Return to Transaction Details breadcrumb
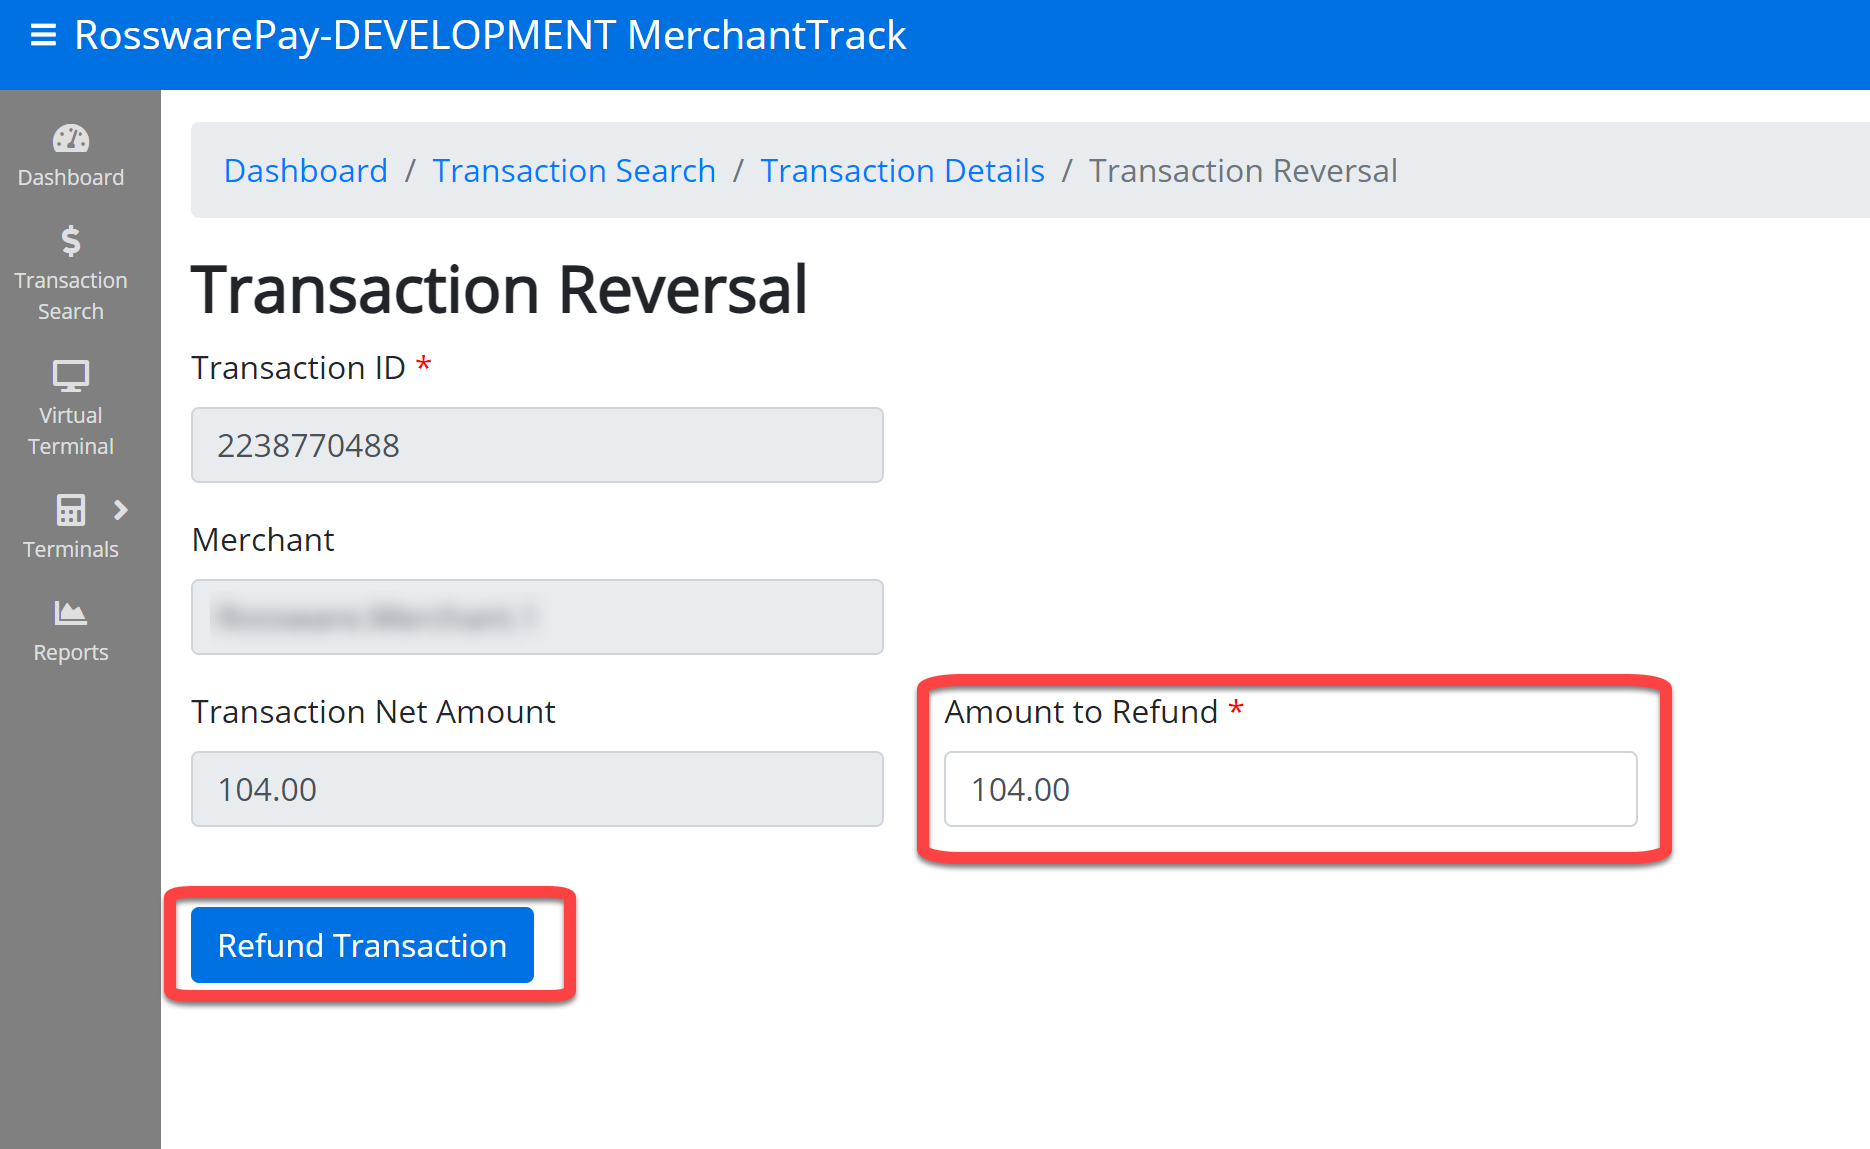Screen dimensions: 1870x1149 tap(902, 171)
